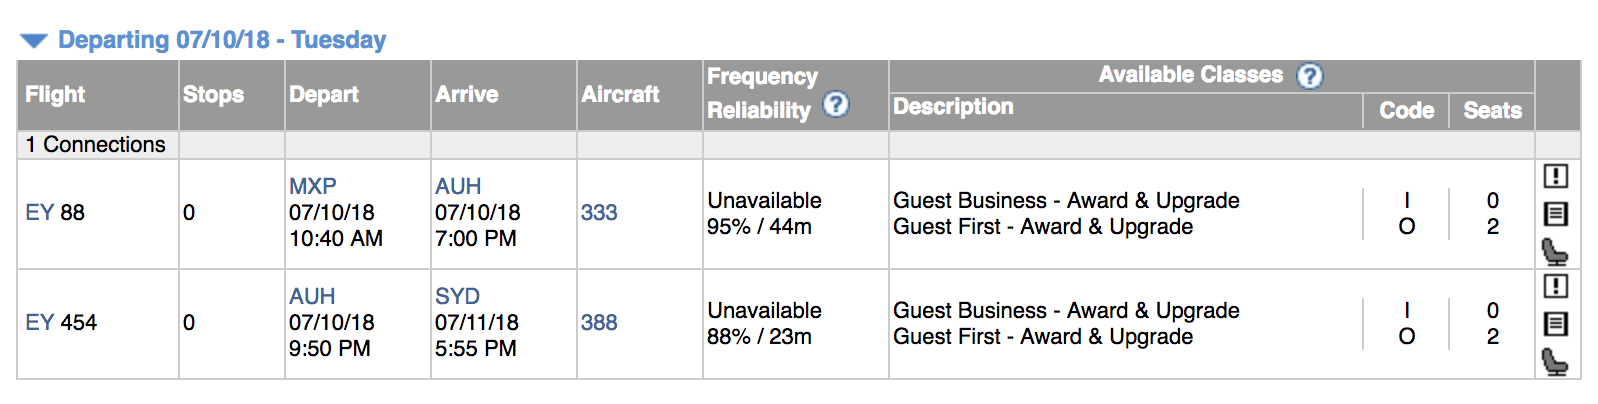The height and width of the screenshot is (404, 1598).
Task: Open aircraft type 388 link
Action: (599, 322)
